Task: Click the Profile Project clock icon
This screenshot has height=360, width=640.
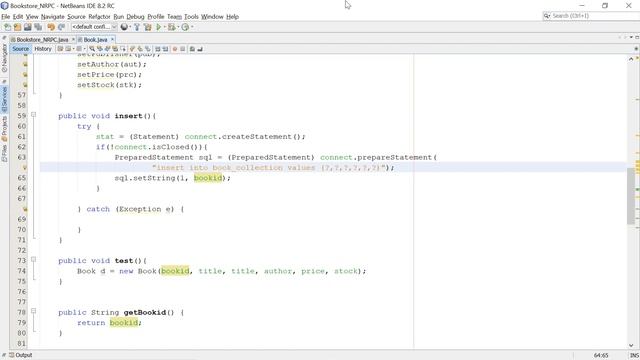Action: (x=185, y=27)
